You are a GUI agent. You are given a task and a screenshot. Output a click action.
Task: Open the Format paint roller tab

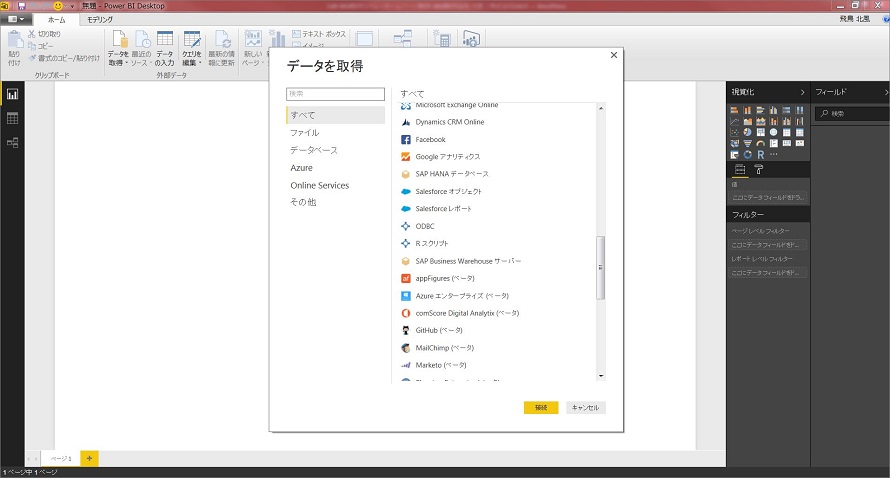point(759,169)
